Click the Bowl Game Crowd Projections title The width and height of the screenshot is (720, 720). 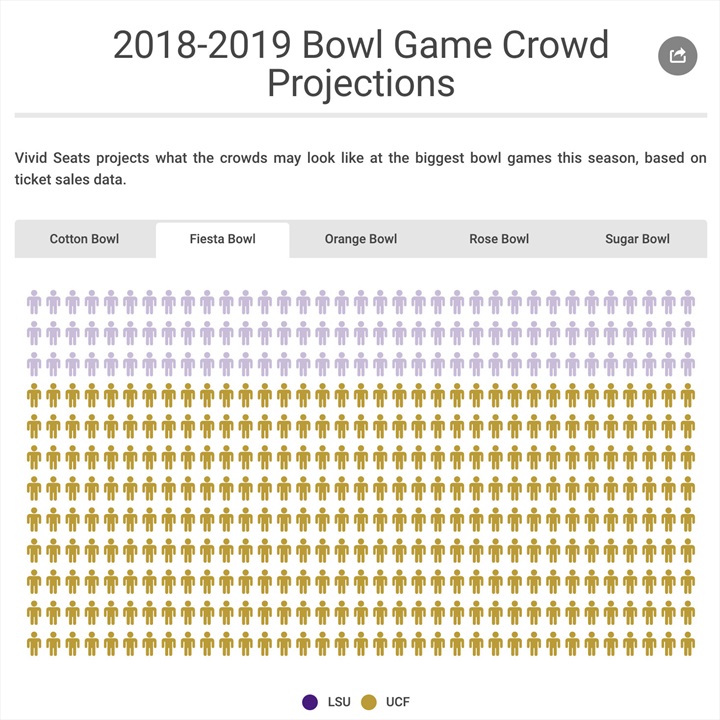(x=360, y=64)
